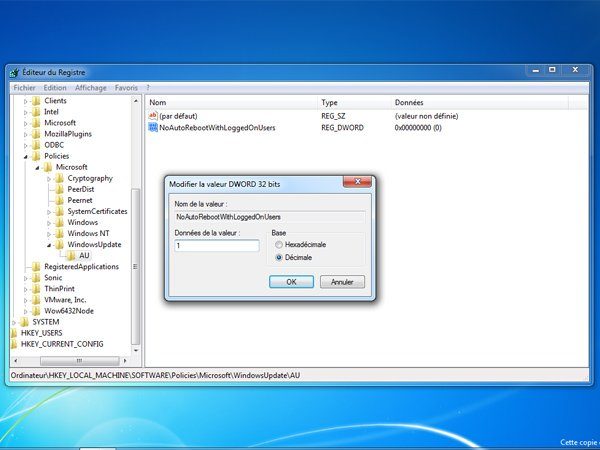Open the Affichage menu
Viewport: 600px width, 450px height.
tap(91, 88)
